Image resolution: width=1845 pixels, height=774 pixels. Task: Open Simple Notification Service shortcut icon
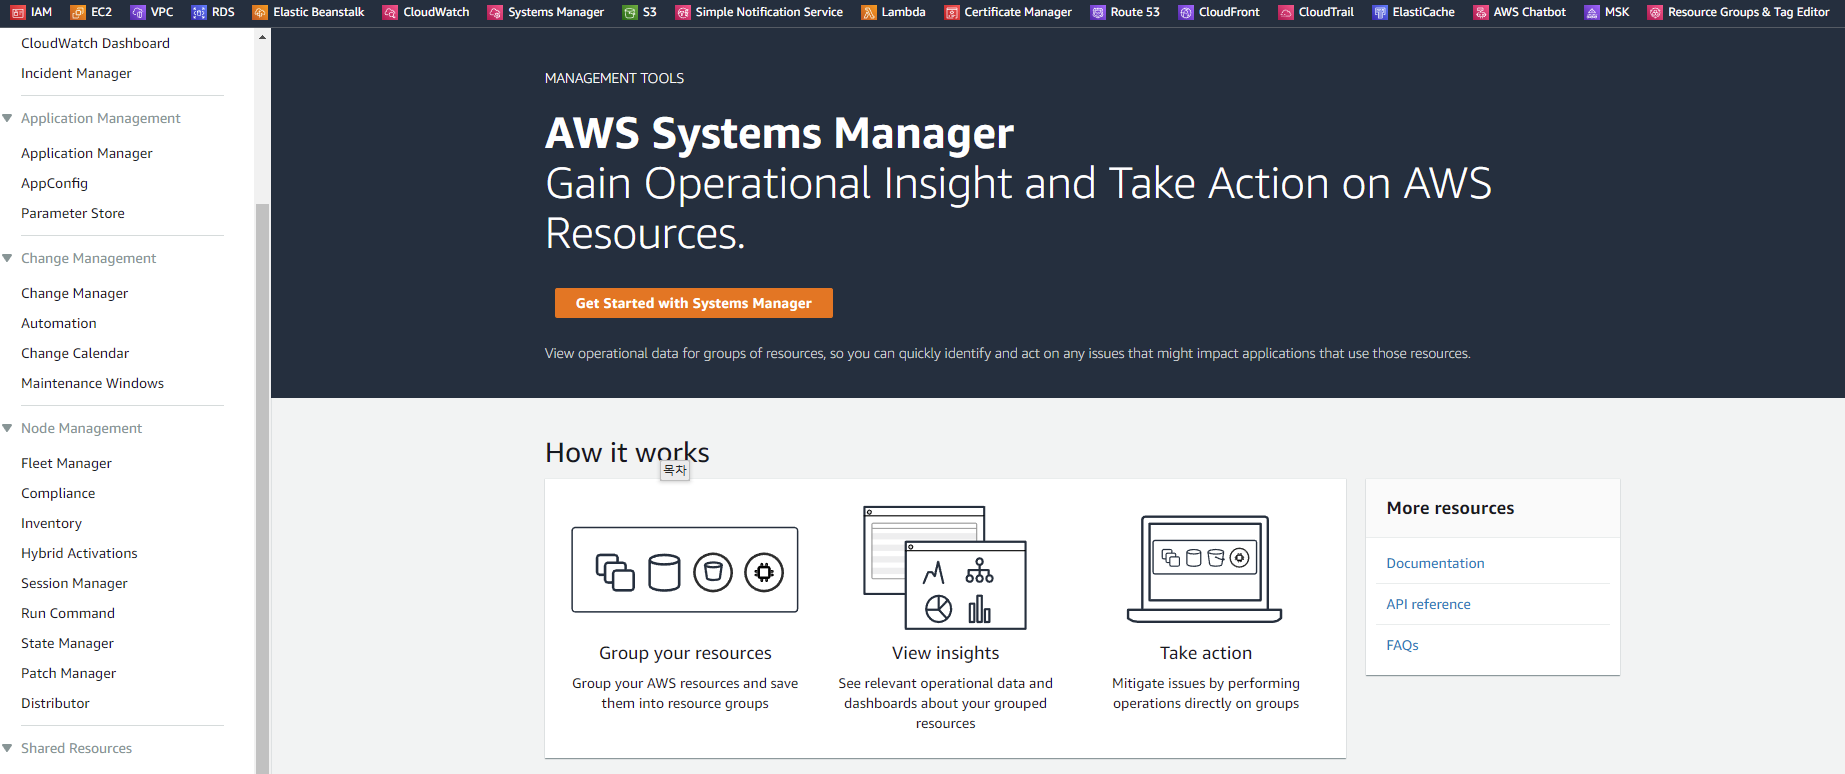click(x=683, y=13)
